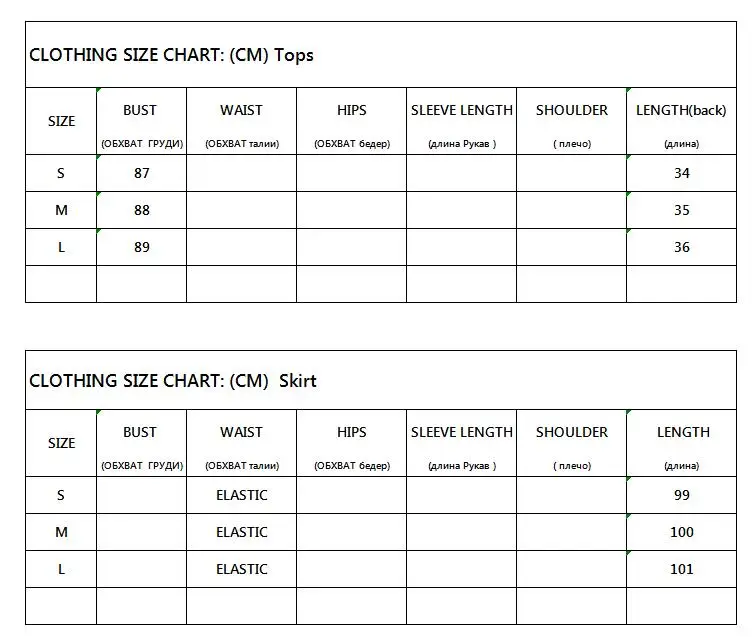Select back length value 34
753x637 pixels.
(681, 173)
